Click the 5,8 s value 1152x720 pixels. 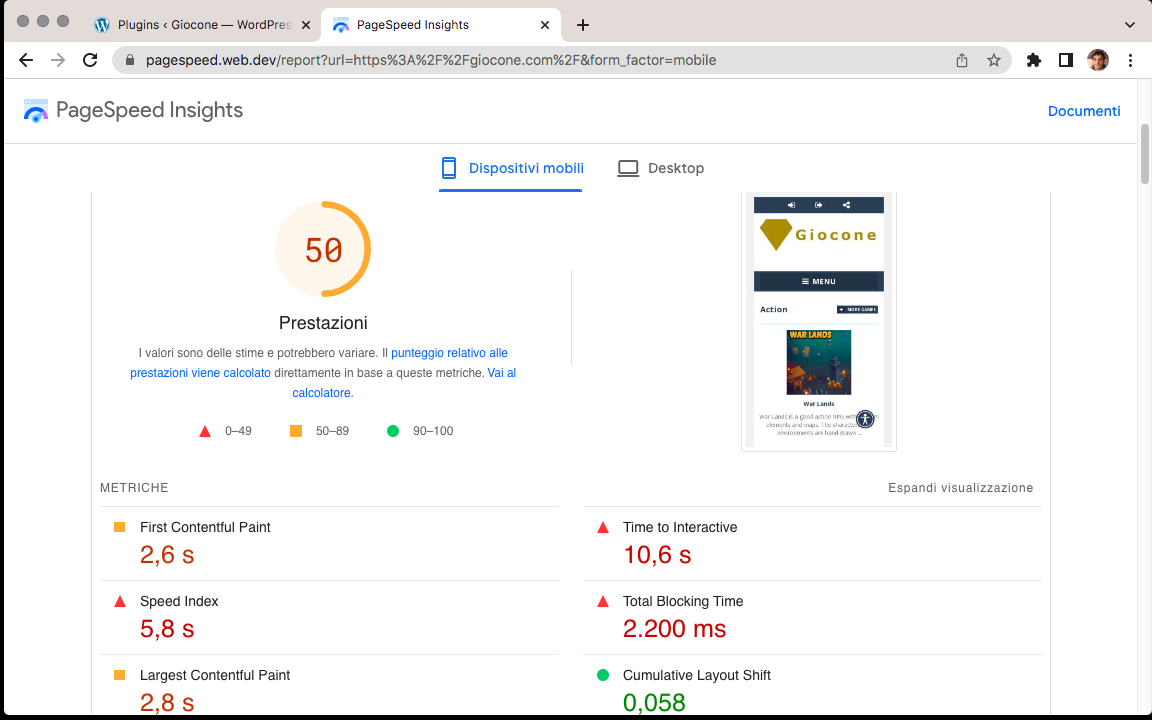167,629
